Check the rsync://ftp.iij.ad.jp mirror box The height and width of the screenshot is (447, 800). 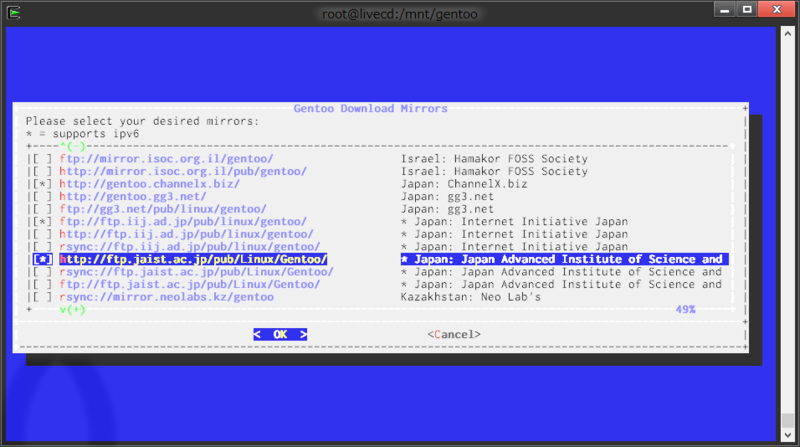point(43,247)
